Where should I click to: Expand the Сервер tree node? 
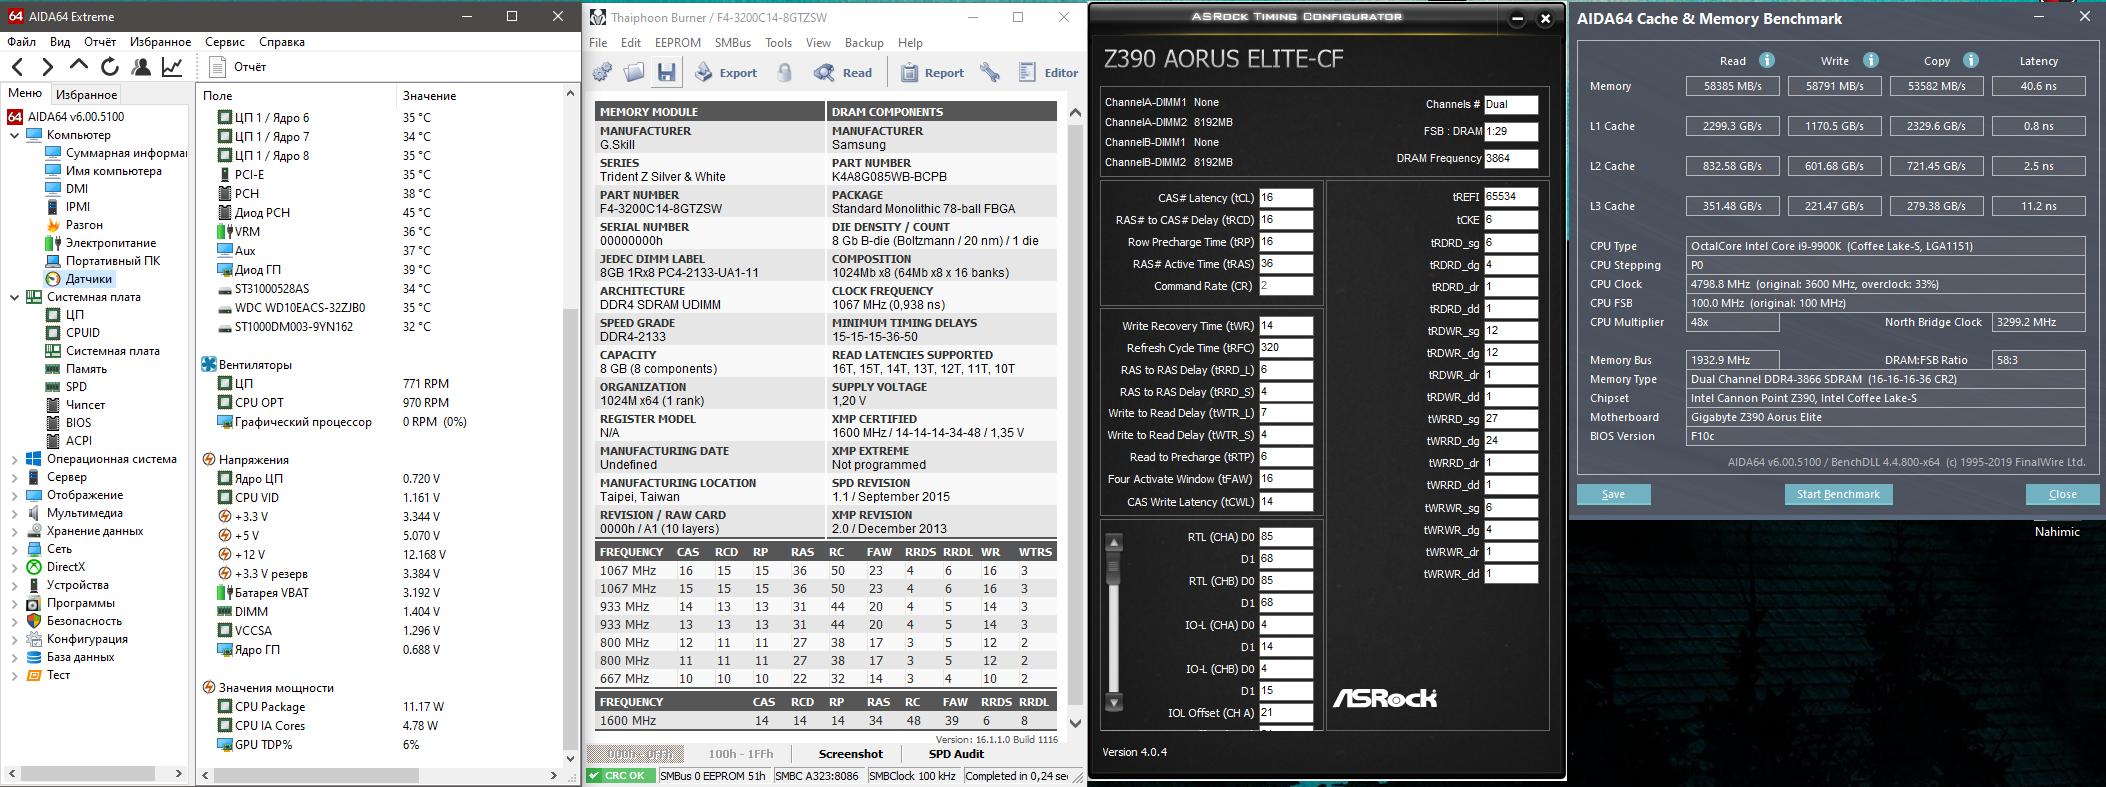click(14, 478)
